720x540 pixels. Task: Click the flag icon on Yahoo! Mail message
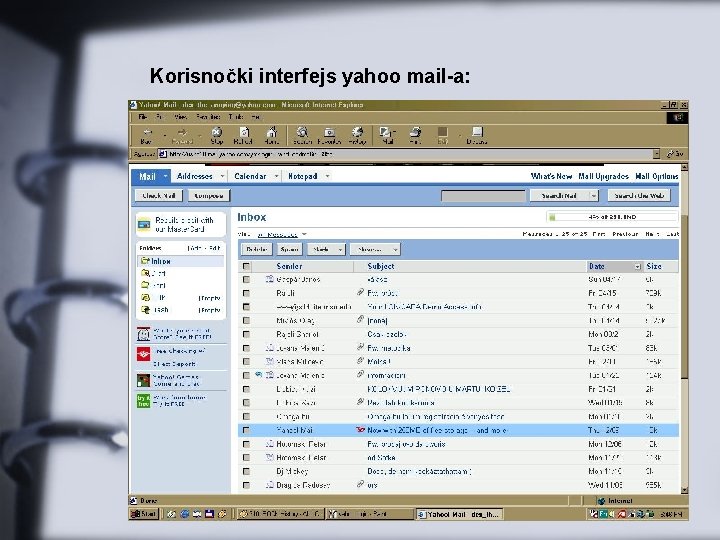click(360, 430)
